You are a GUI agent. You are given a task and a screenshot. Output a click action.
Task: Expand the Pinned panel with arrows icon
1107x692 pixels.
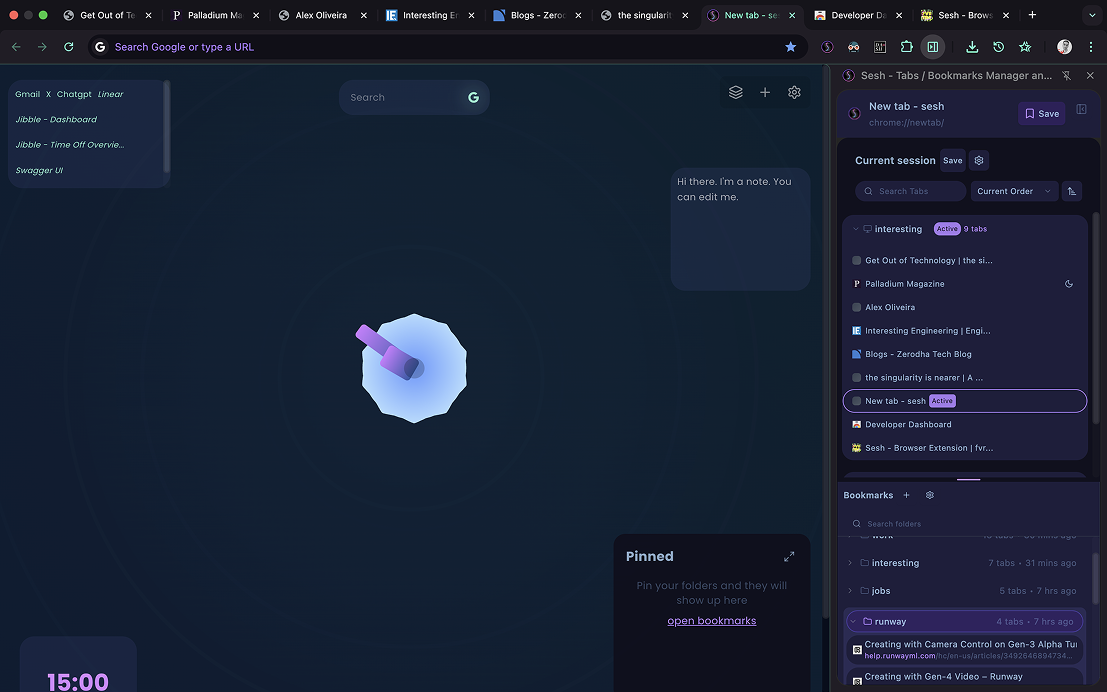coord(789,556)
